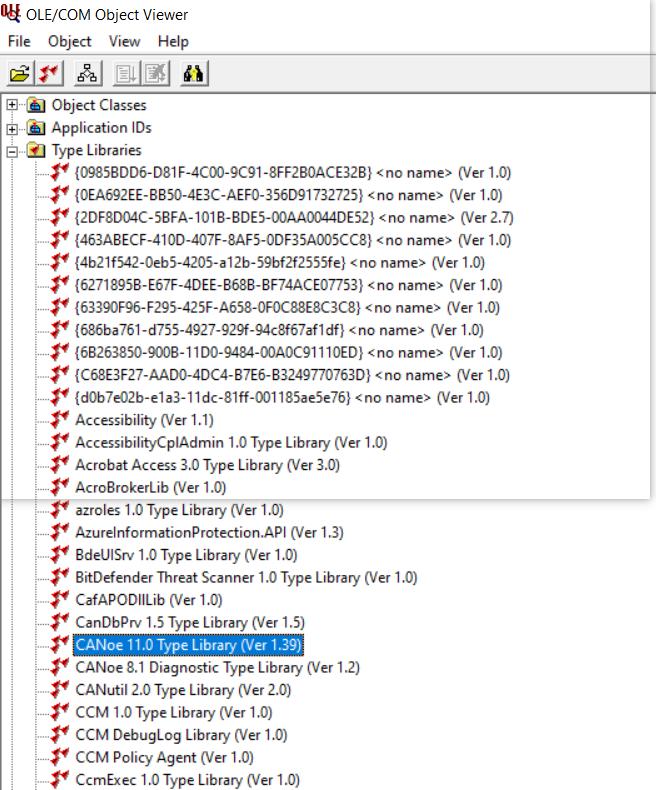Open the View menu

124,41
